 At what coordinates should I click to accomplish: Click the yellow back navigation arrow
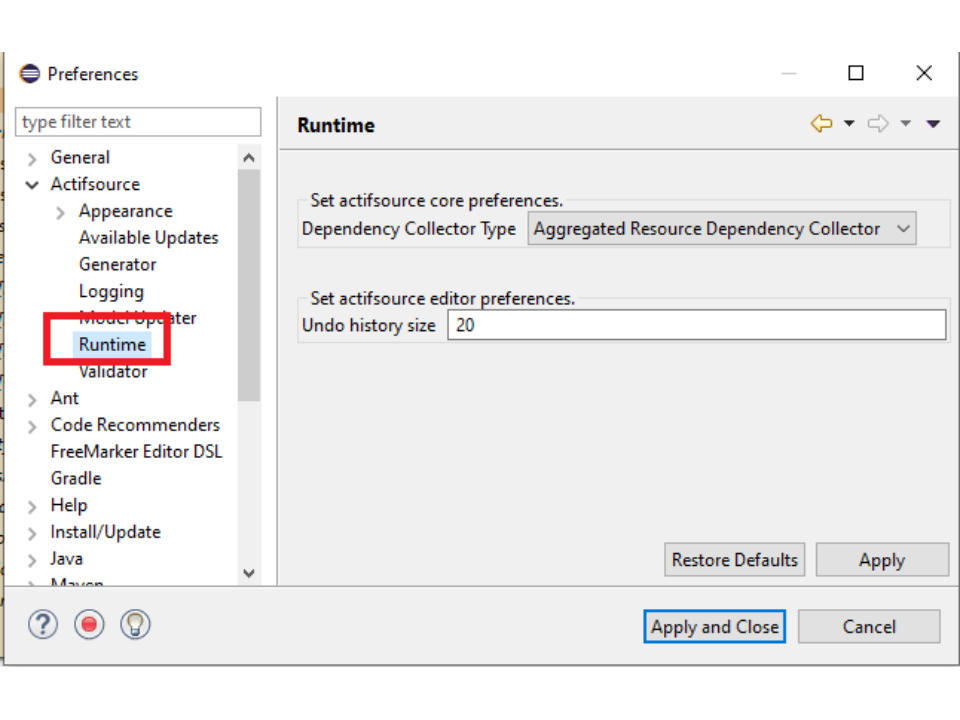(x=821, y=124)
